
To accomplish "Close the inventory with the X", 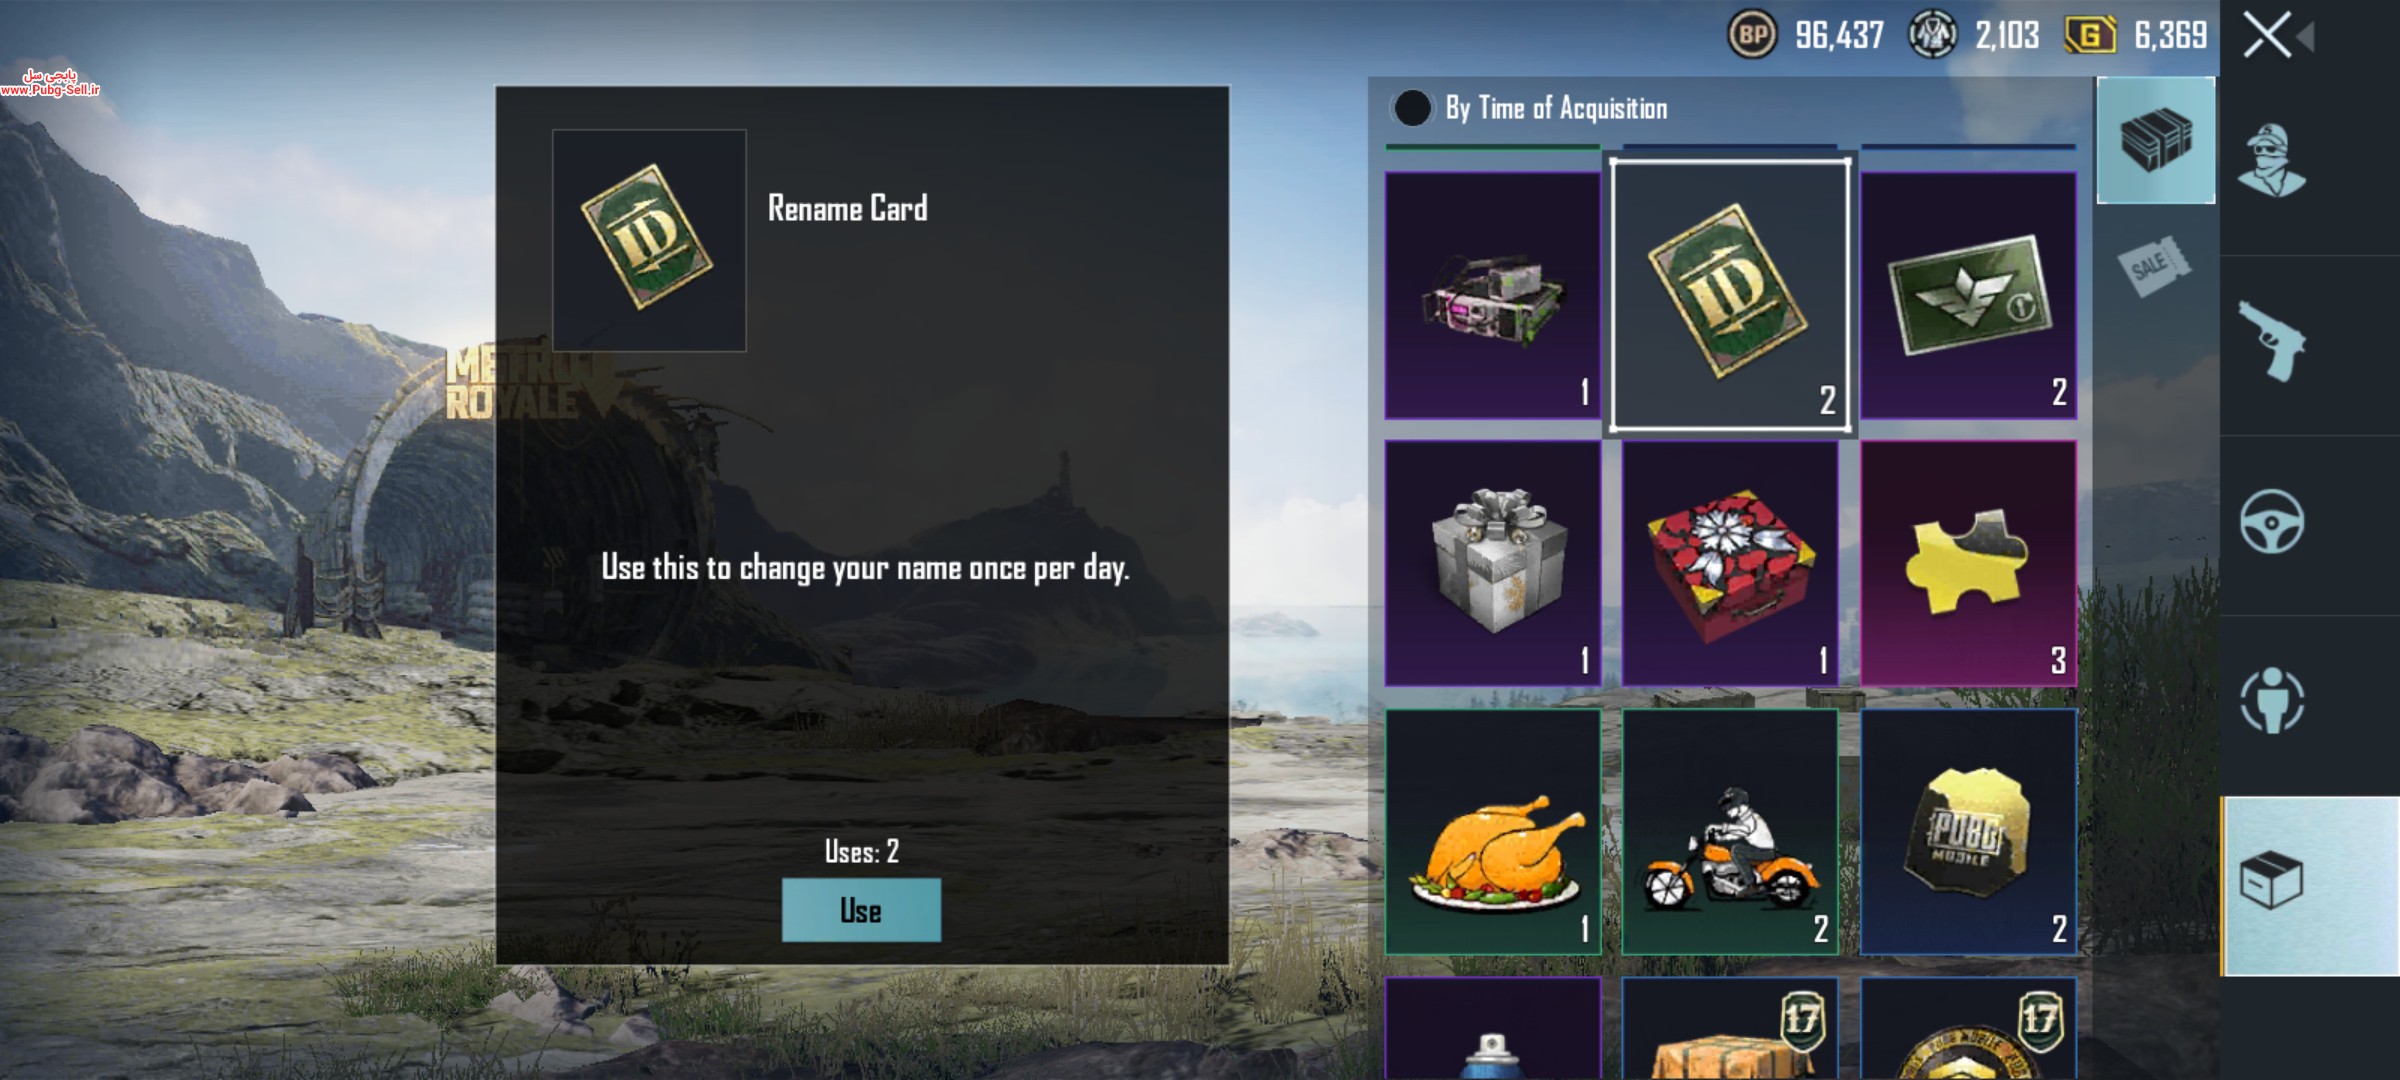I will coord(2267,36).
